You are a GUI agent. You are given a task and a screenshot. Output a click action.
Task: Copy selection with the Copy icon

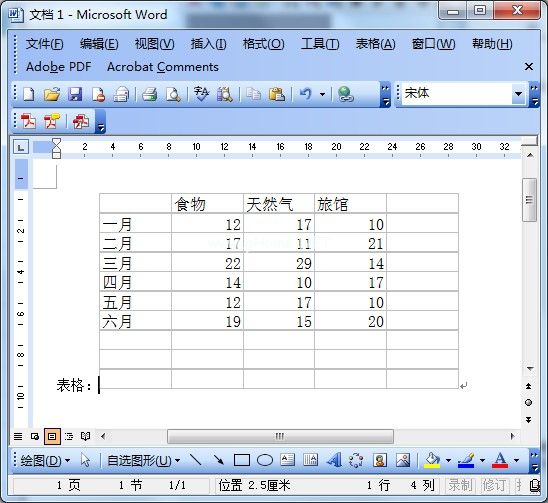[x=253, y=94]
